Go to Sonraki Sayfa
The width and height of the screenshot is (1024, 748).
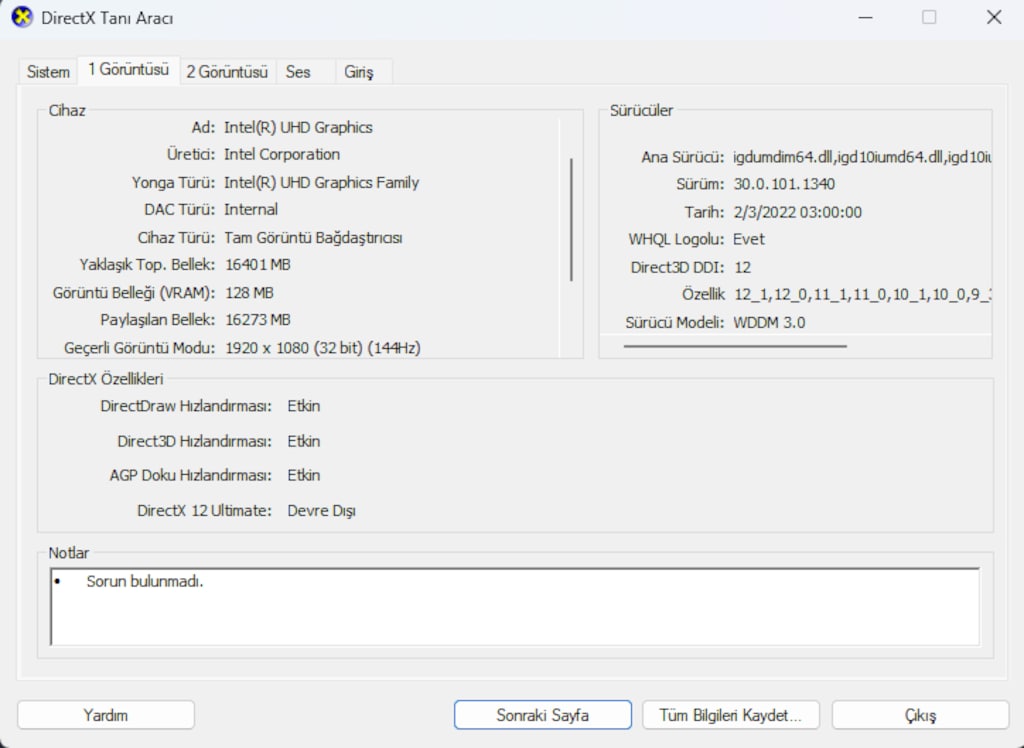pos(543,715)
